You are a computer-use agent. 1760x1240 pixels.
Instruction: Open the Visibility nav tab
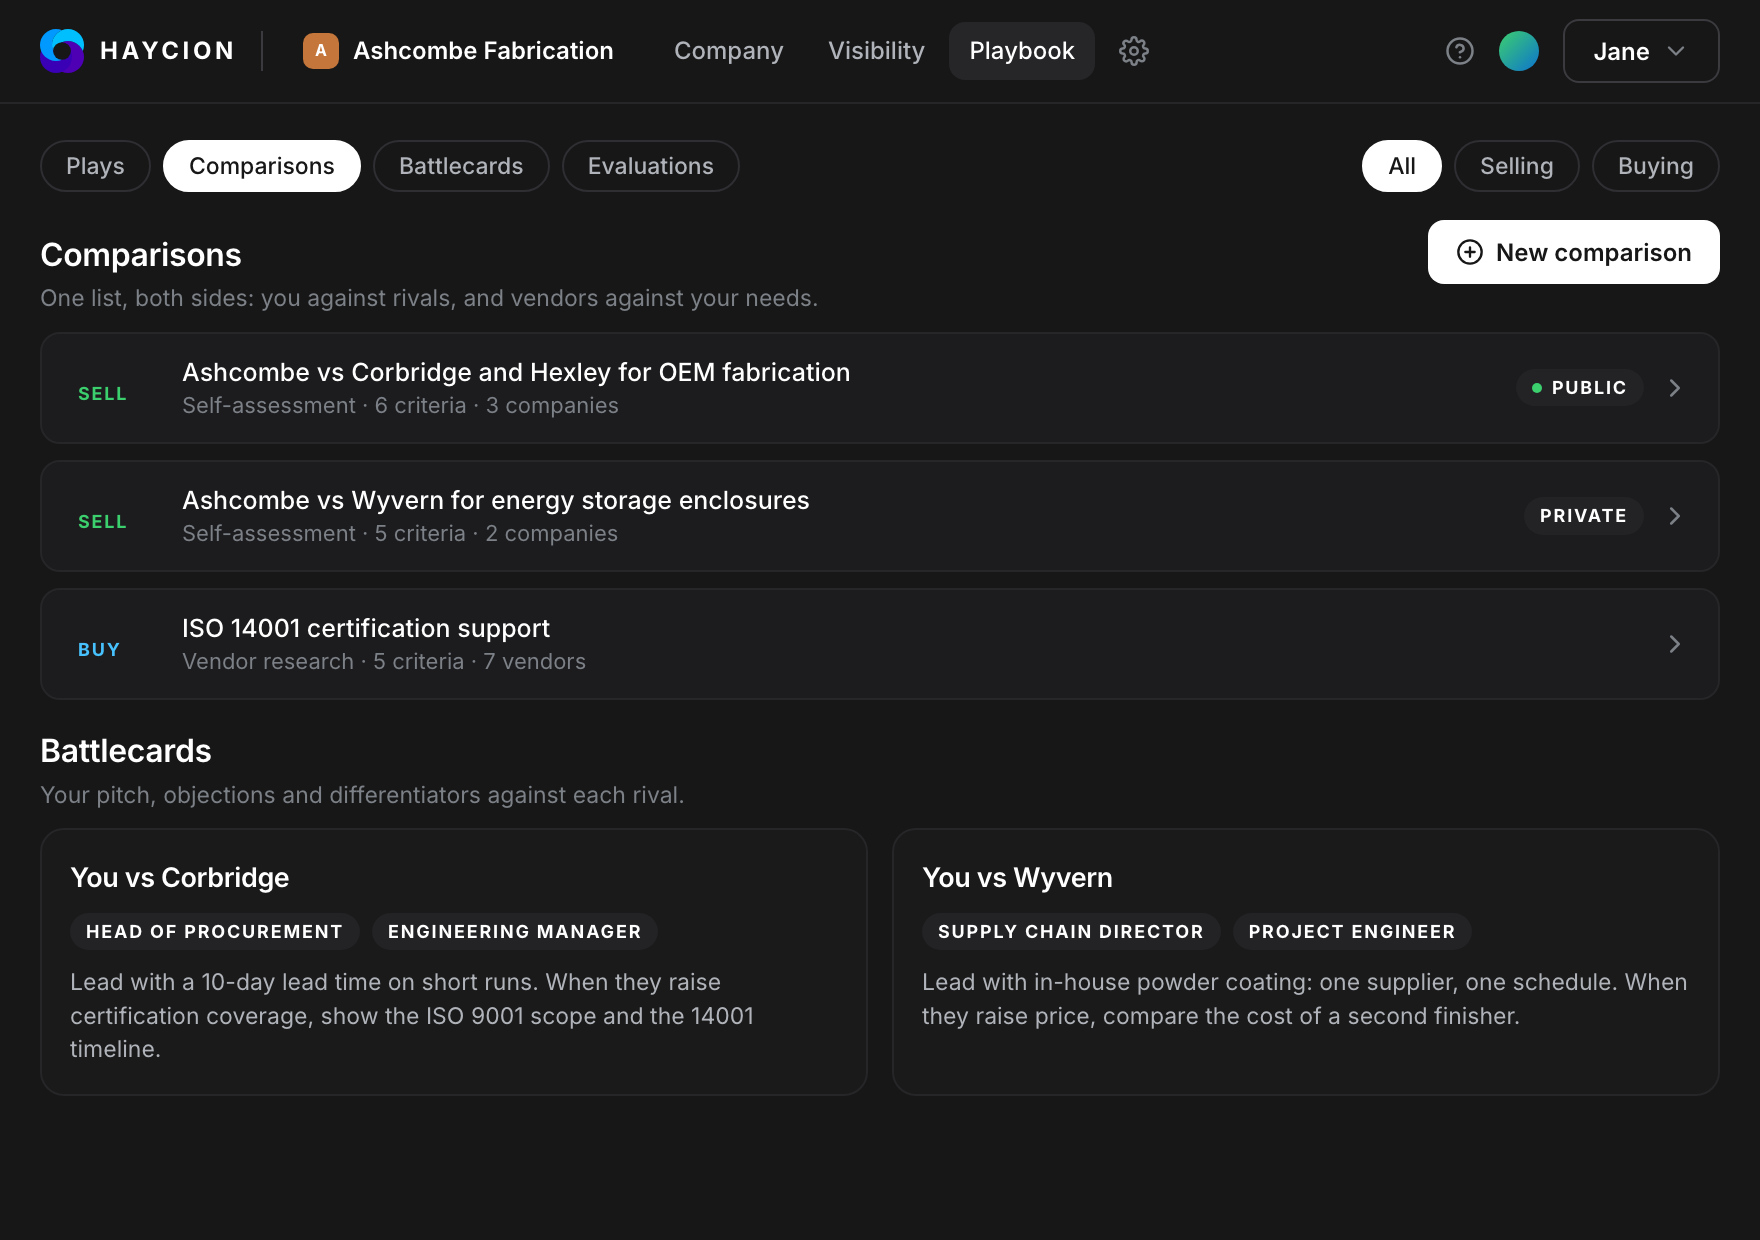[x=877, y=51]
